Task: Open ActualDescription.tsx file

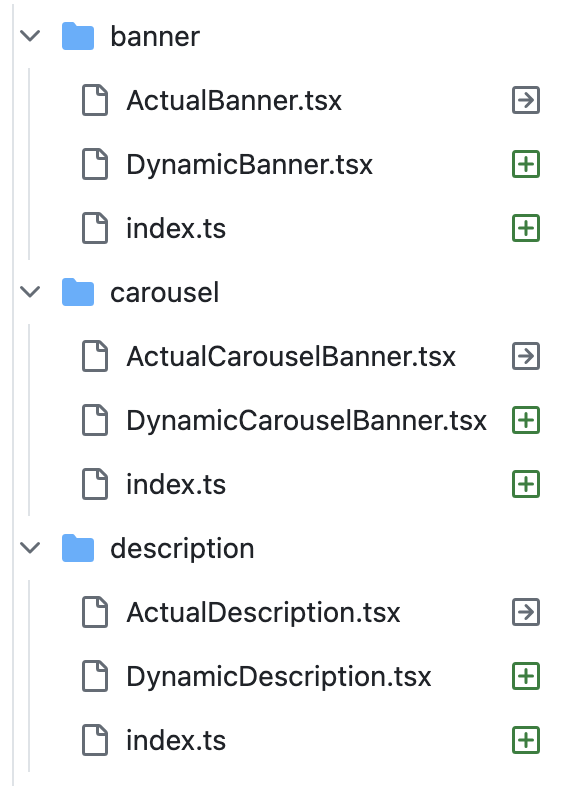Action: (263, 613)
